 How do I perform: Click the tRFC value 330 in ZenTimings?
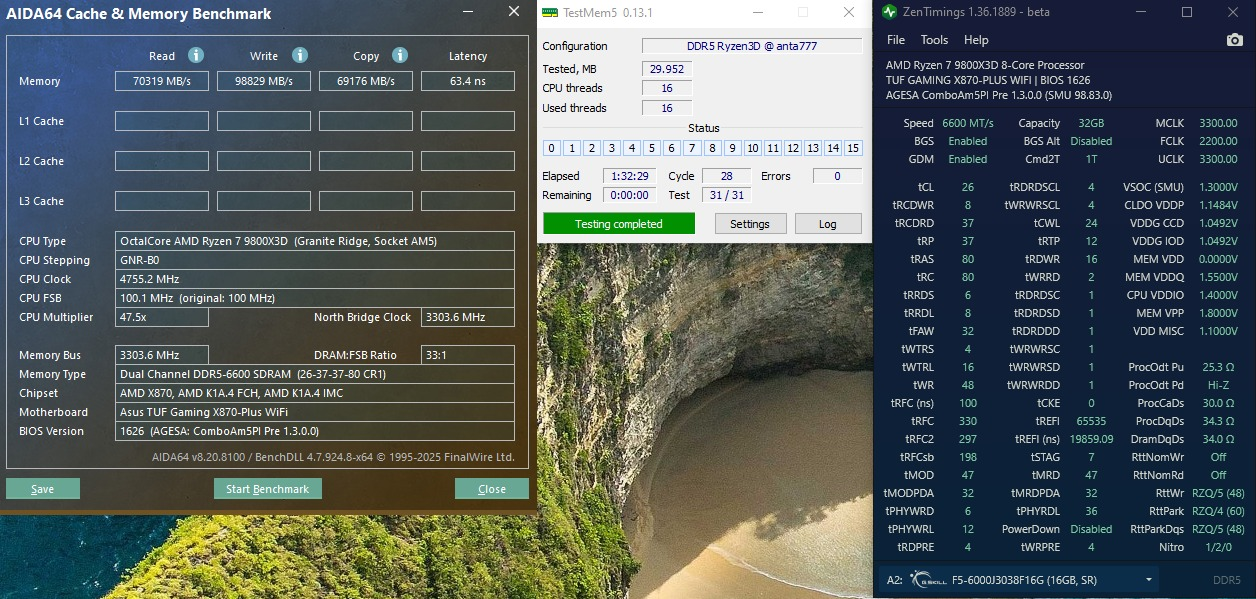(968, 421)
